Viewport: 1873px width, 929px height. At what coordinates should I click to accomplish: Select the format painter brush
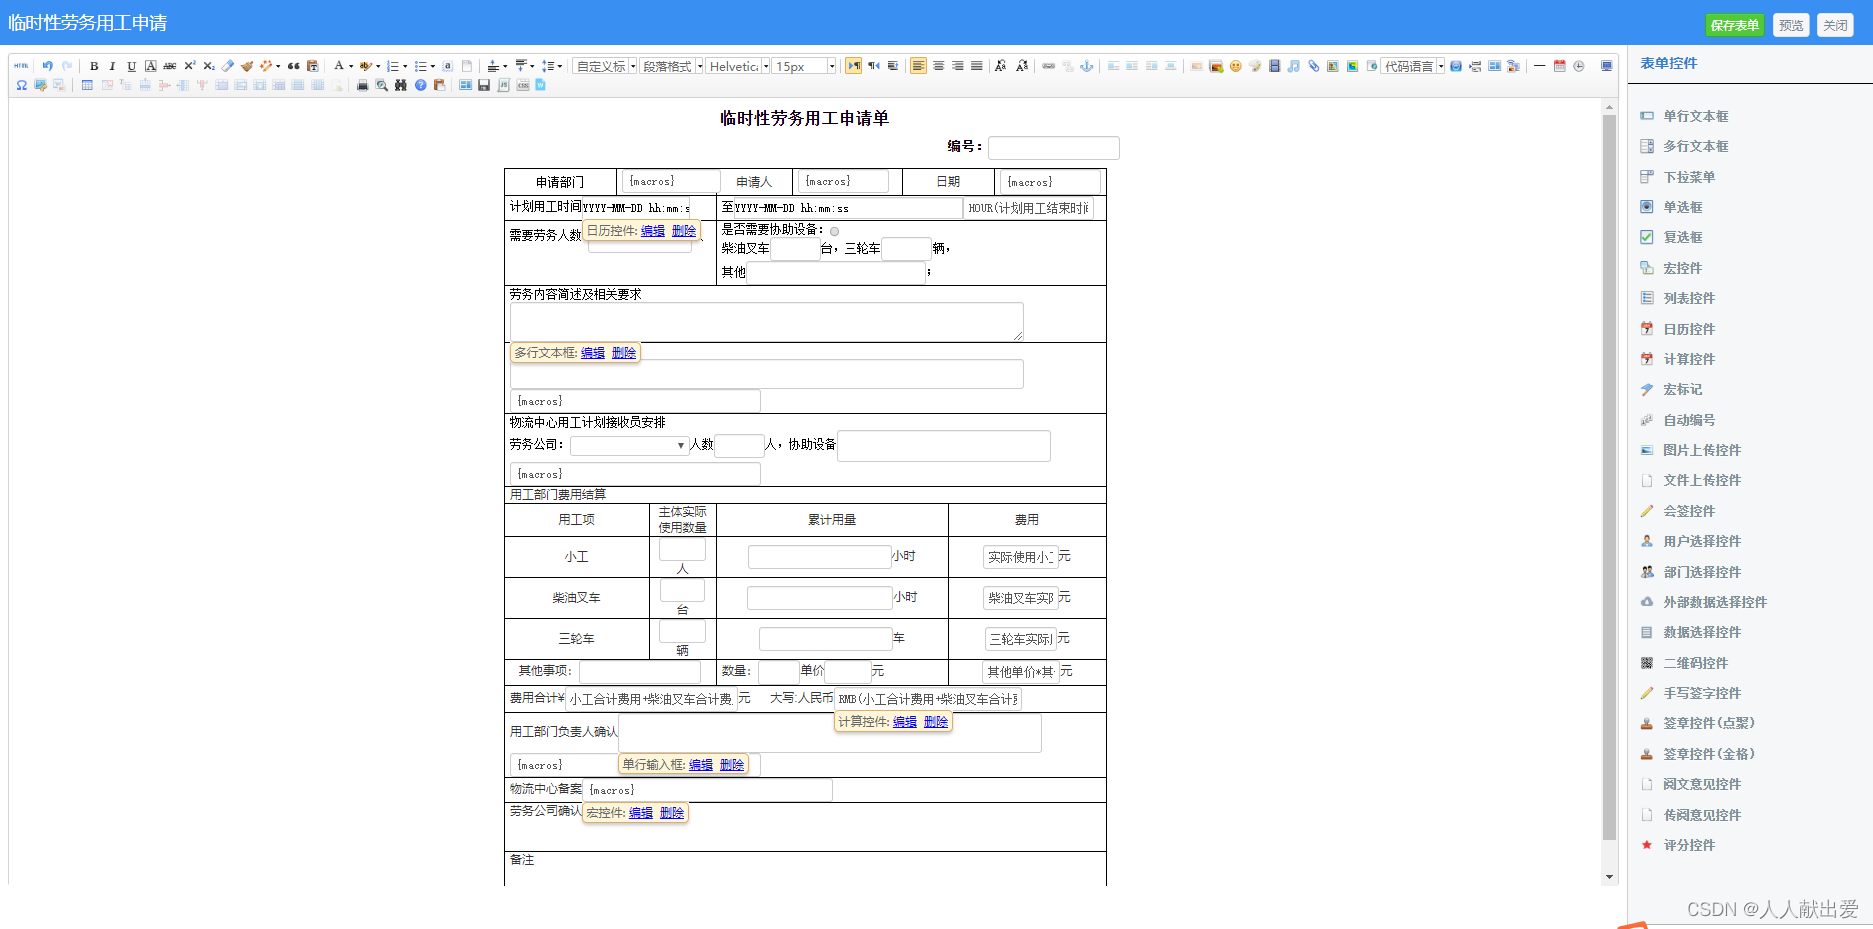(x=246, y=66)
